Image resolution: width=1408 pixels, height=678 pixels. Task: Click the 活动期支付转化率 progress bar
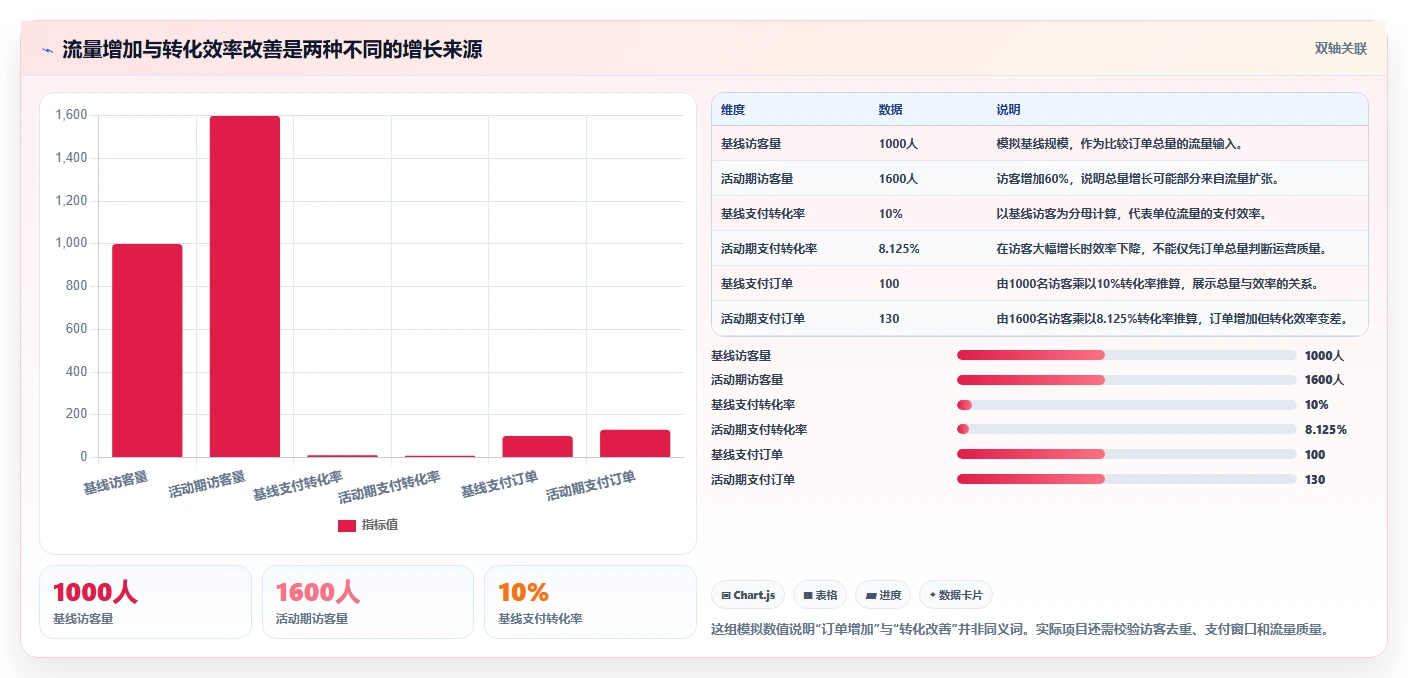click(x=1127, y=430)
